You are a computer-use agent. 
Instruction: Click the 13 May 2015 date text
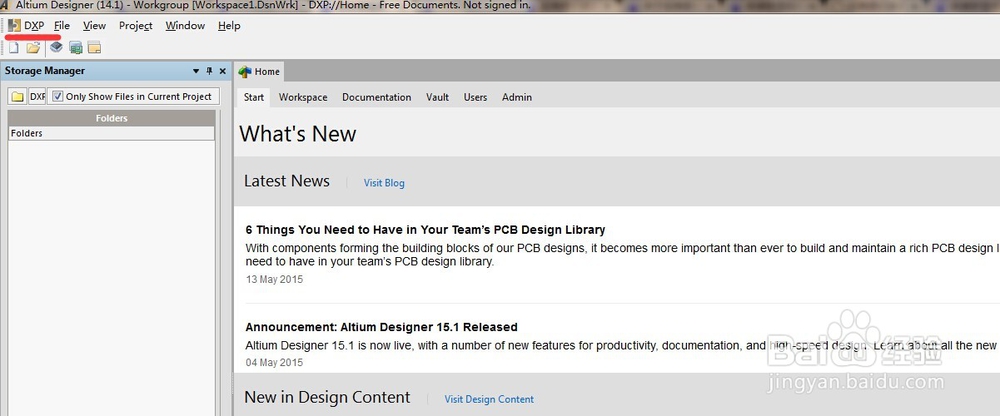274,279
